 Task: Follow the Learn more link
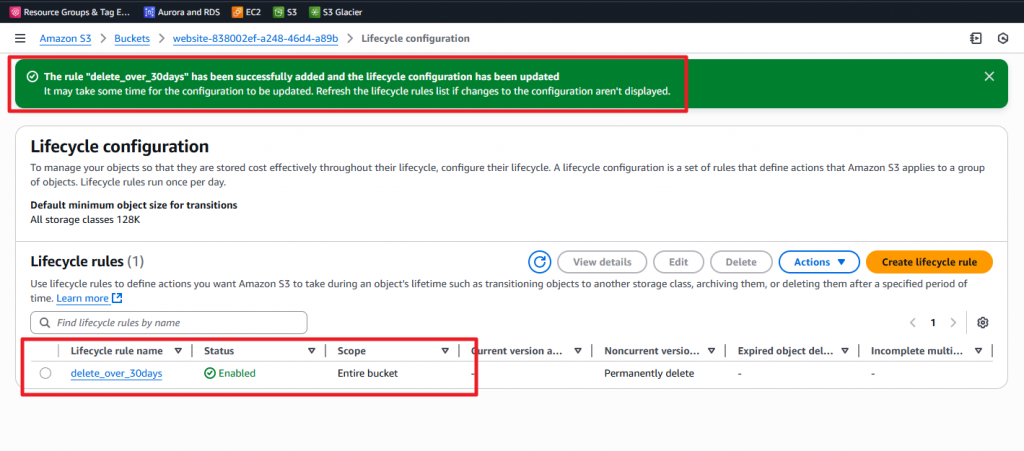(82, 298)
